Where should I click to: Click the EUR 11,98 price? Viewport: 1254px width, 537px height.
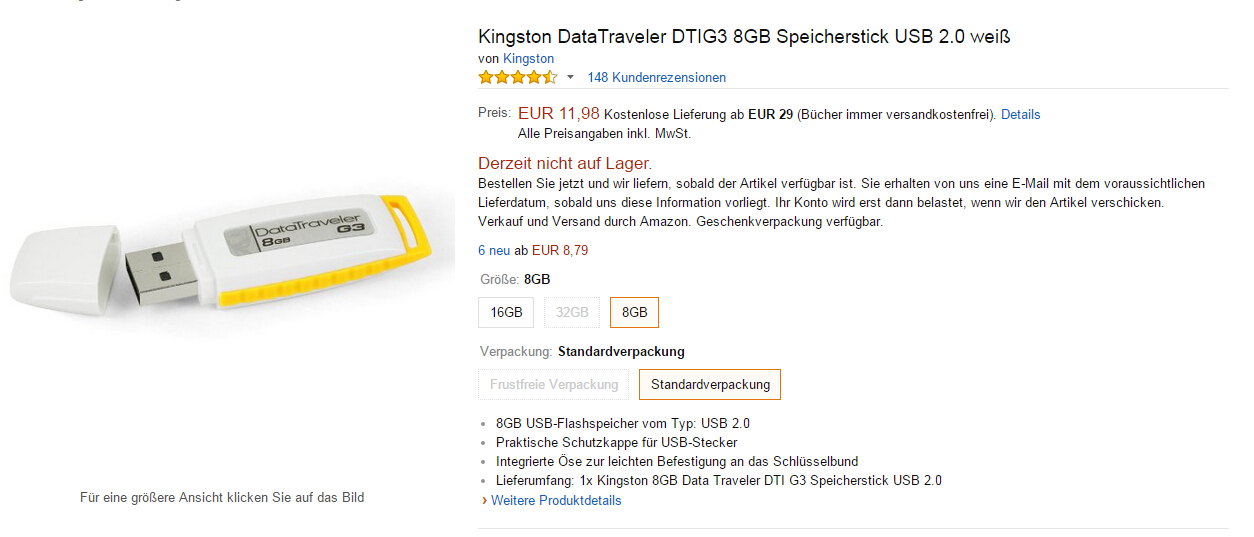[558, 114]
